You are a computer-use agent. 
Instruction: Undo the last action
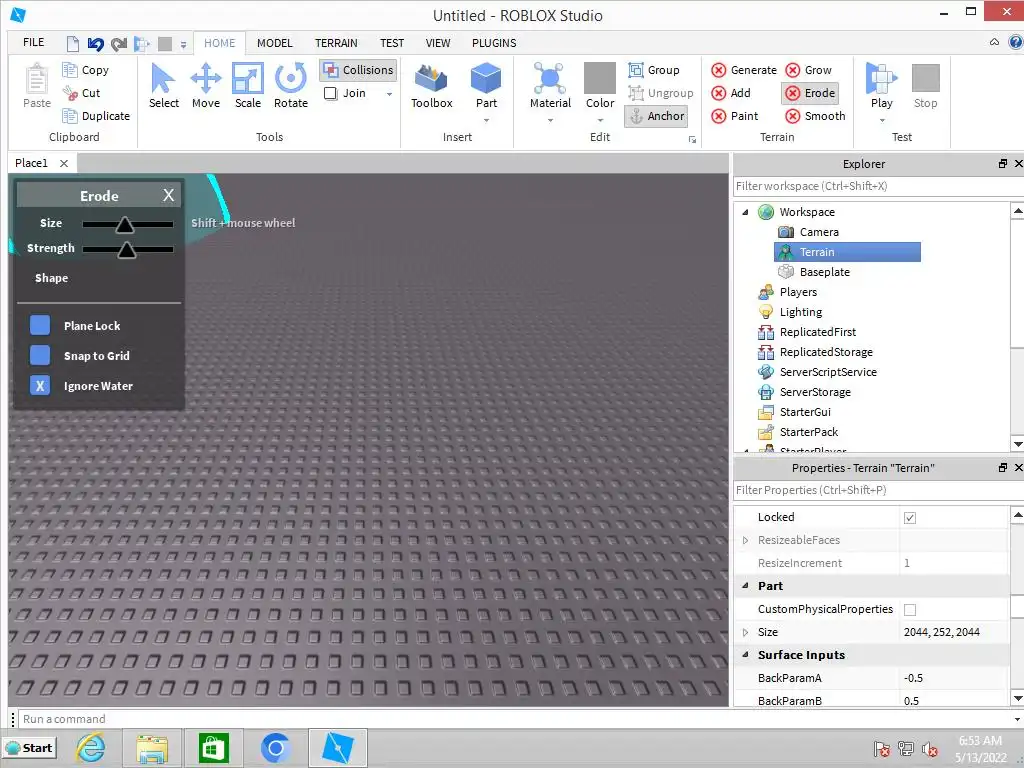pyautogui.click(x=95, y=44)
